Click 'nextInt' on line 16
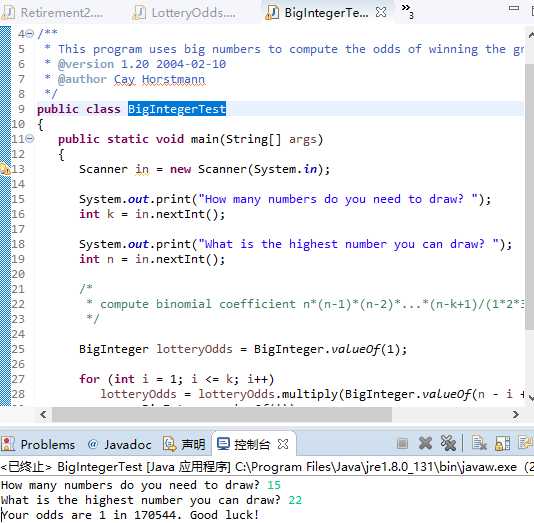Image resolution: width=534 pixels, height=523 pixels. click(180, 214)
